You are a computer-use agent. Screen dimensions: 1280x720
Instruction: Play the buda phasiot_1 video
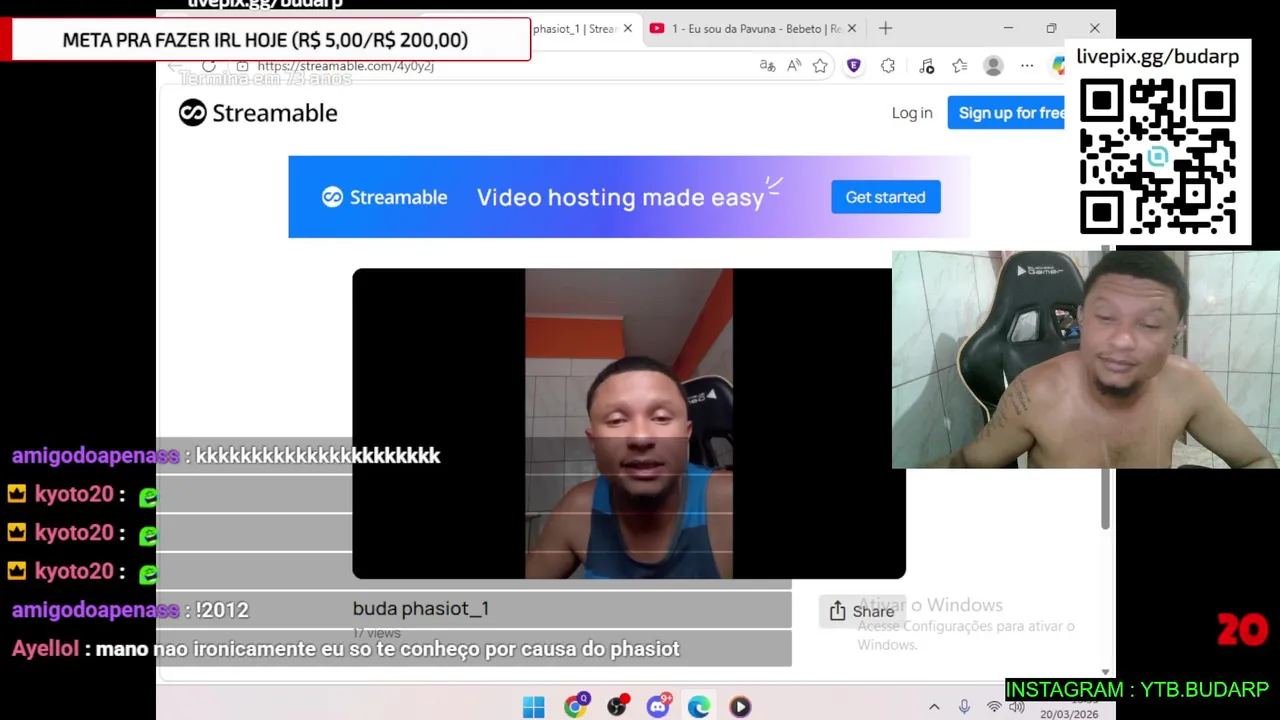pyautogui.click(x=629, y=424)
